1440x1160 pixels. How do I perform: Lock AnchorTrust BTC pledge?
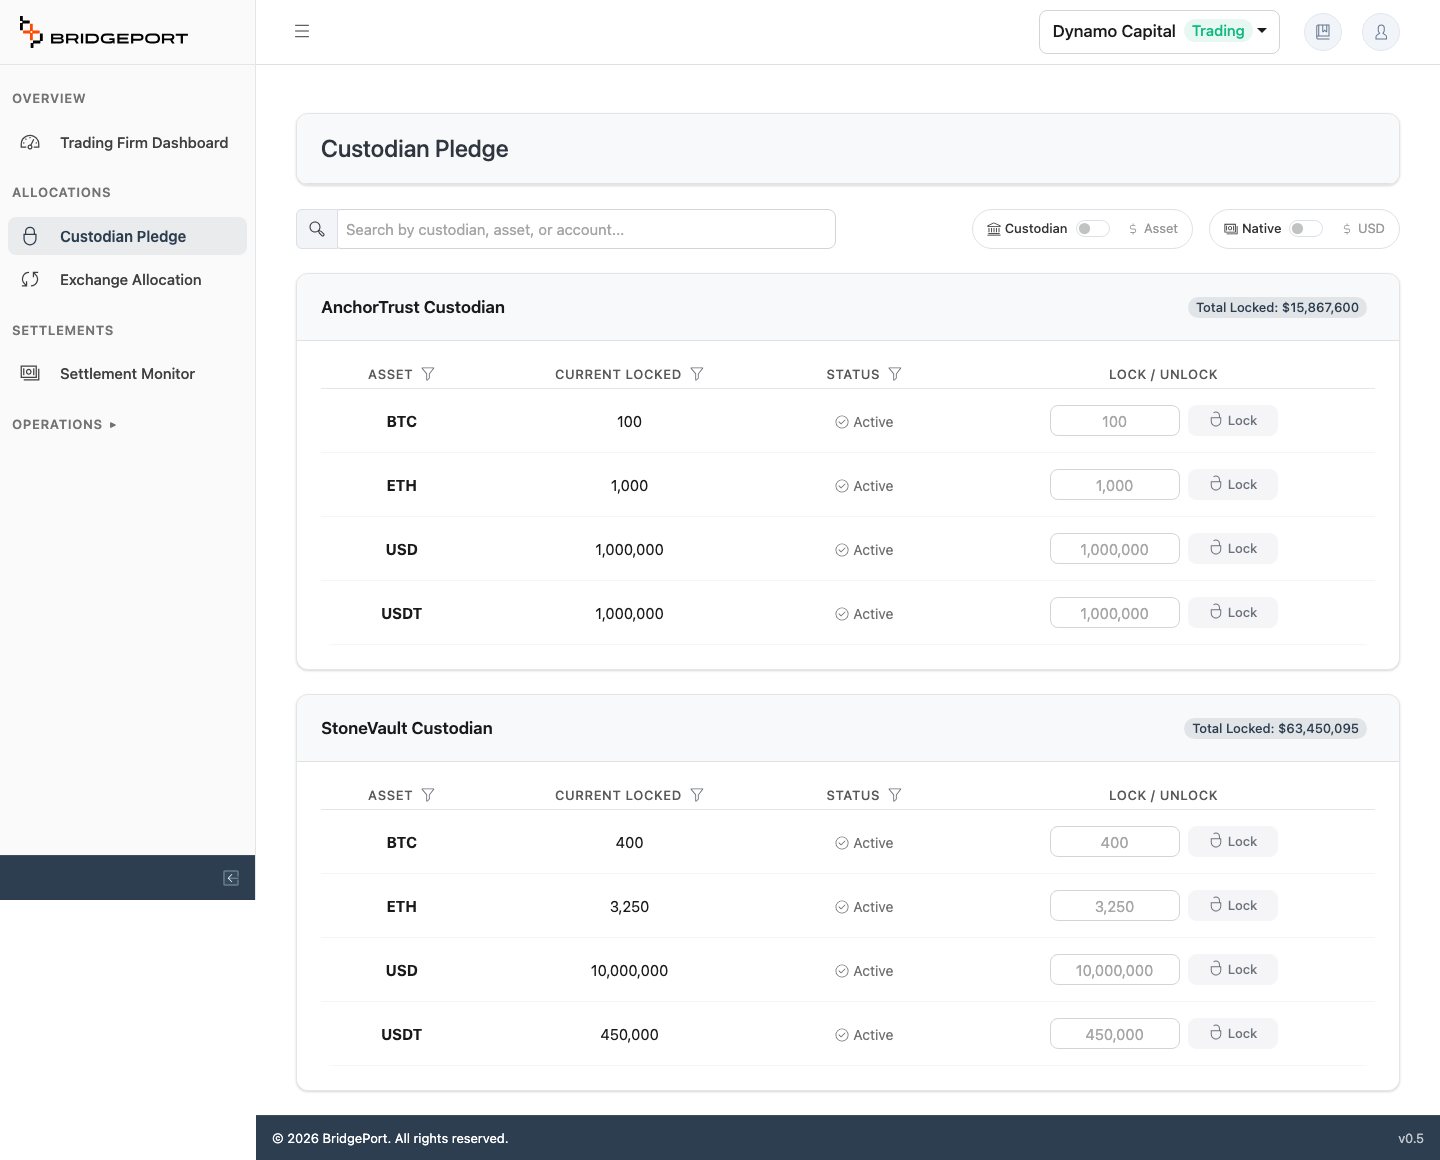(x=1233, y=421)
